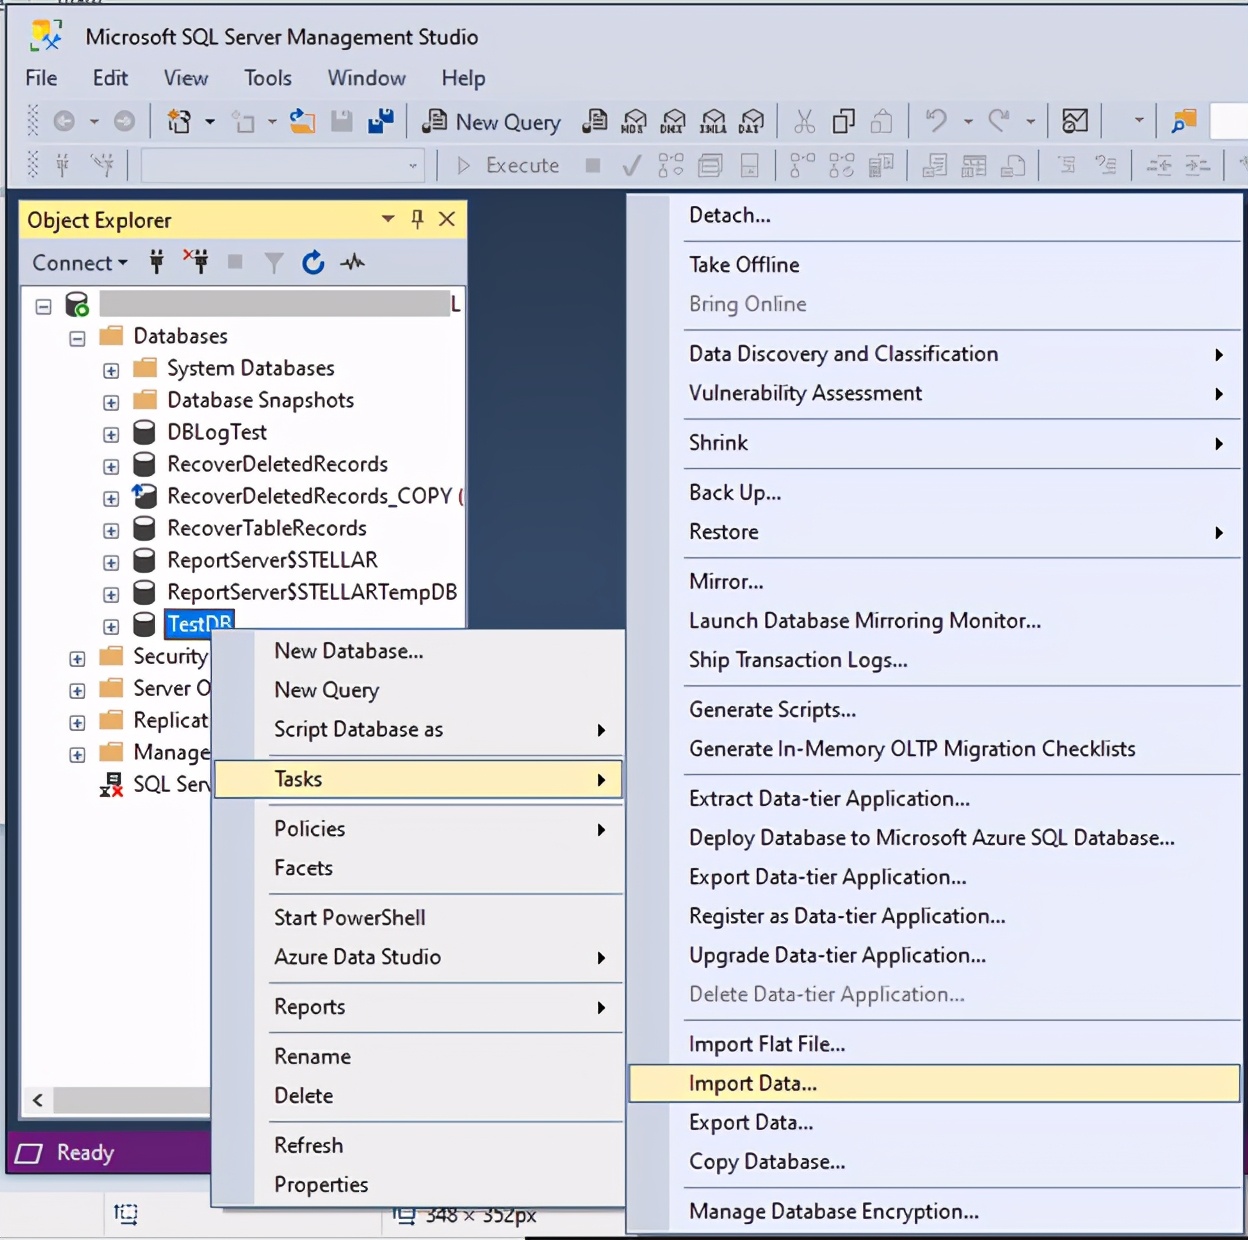This screenshot has height=1240, width=1248.
Task: Click the Save All disks icon
Action: coord(381,122)
